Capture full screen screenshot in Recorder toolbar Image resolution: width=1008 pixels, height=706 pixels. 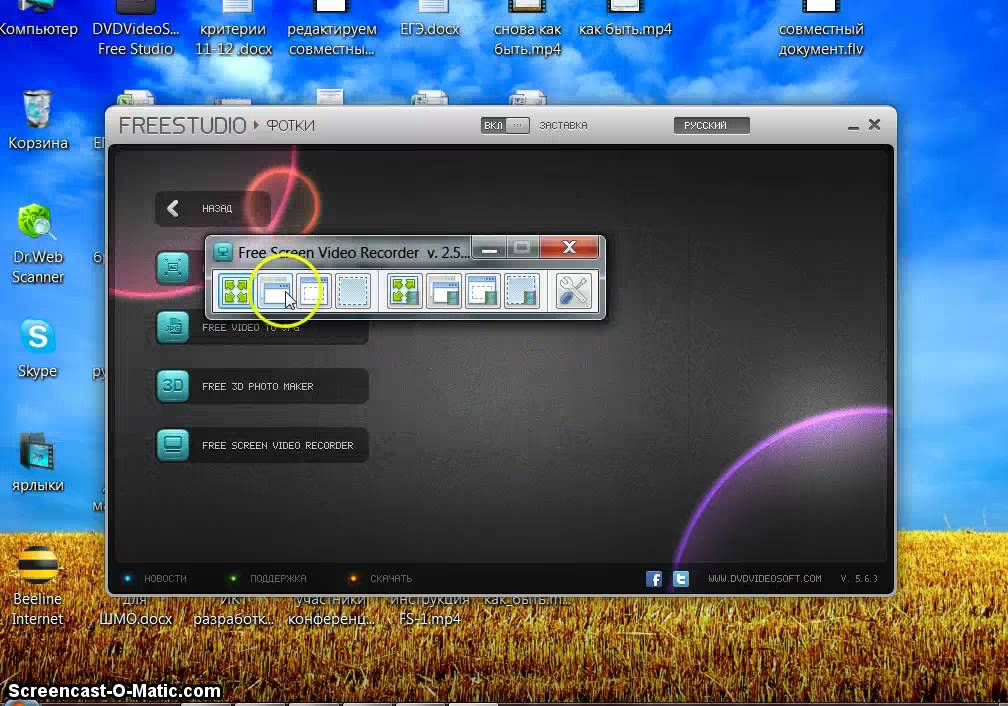235,291
